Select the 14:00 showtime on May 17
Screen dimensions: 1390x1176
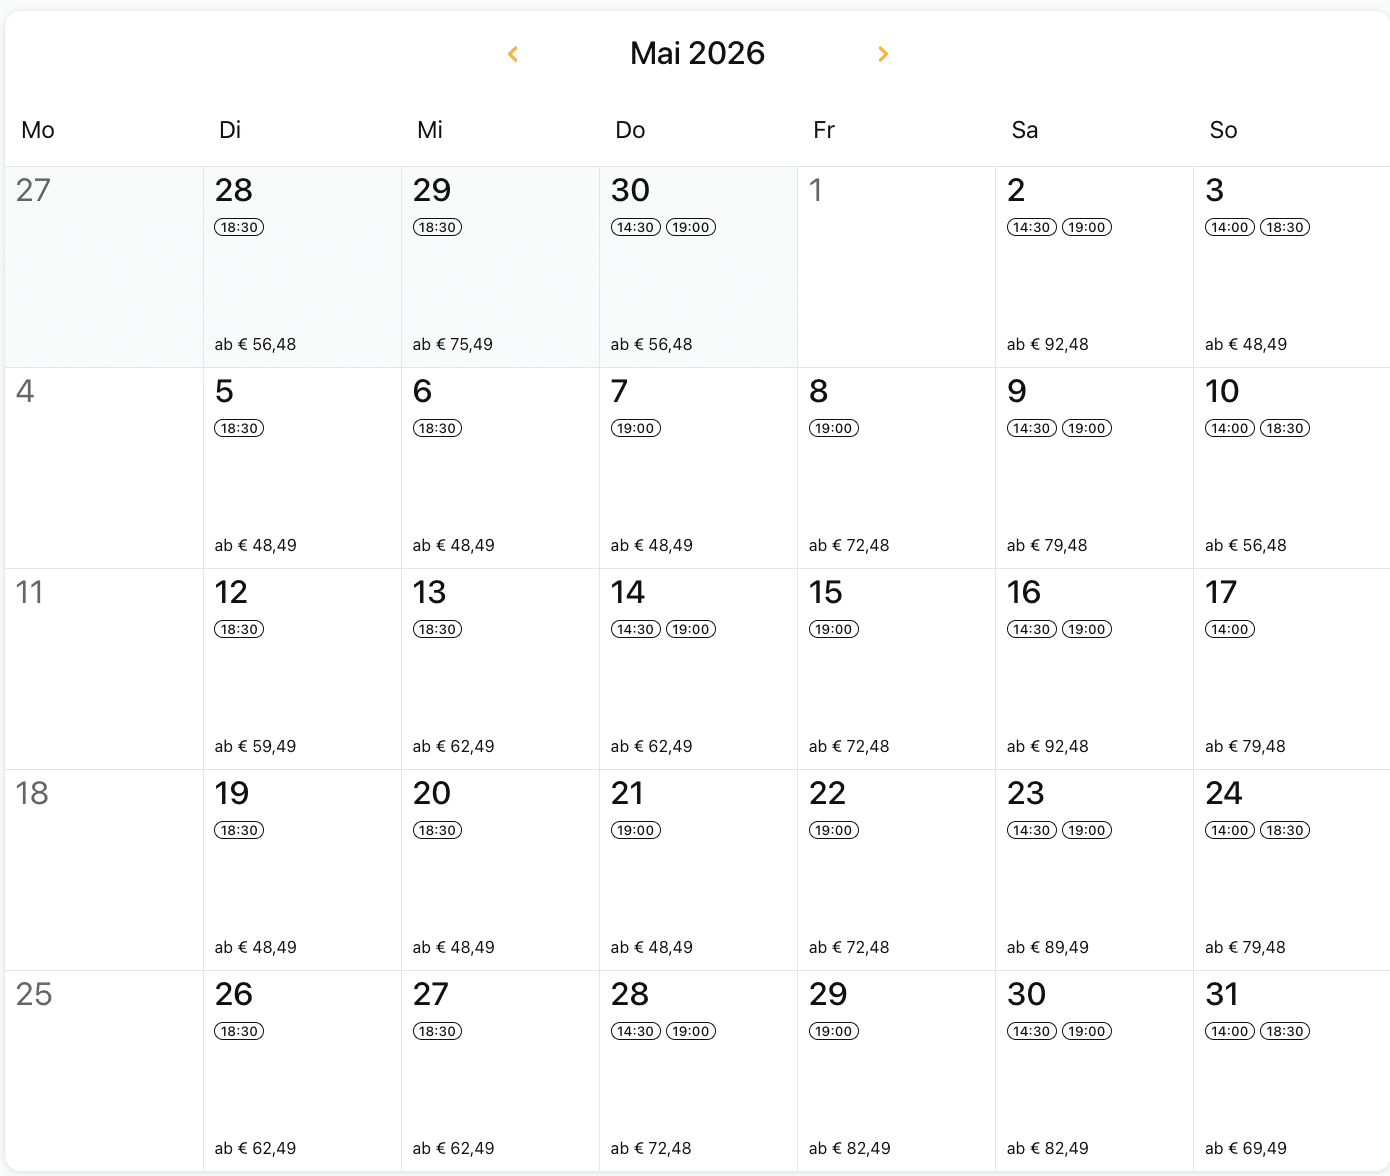(x=1229, y=630)
